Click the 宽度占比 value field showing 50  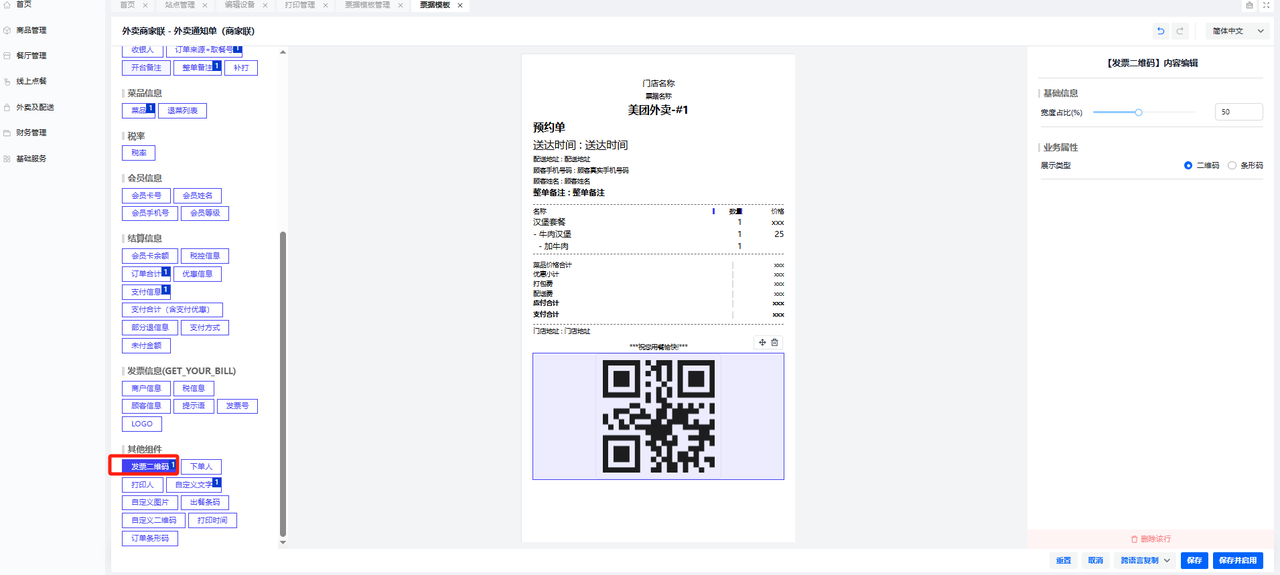click(1239, 112)
